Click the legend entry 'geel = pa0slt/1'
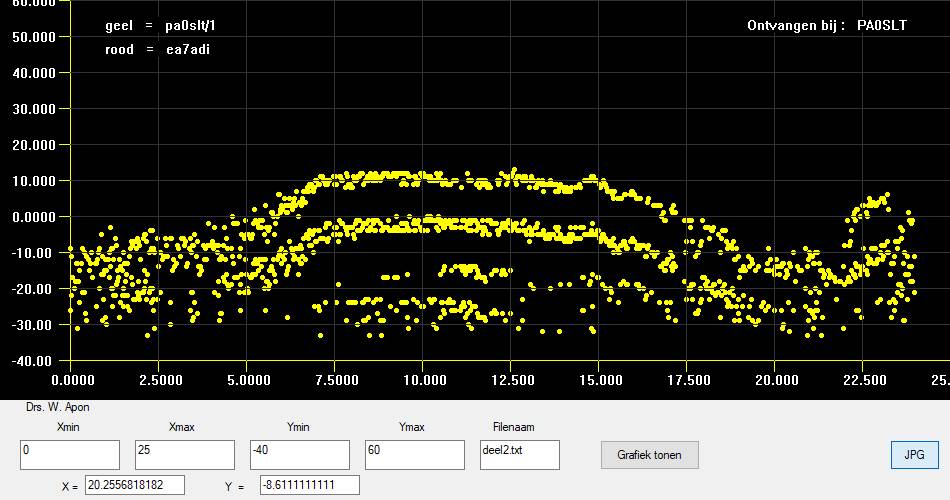 click(x=161, y=25)
